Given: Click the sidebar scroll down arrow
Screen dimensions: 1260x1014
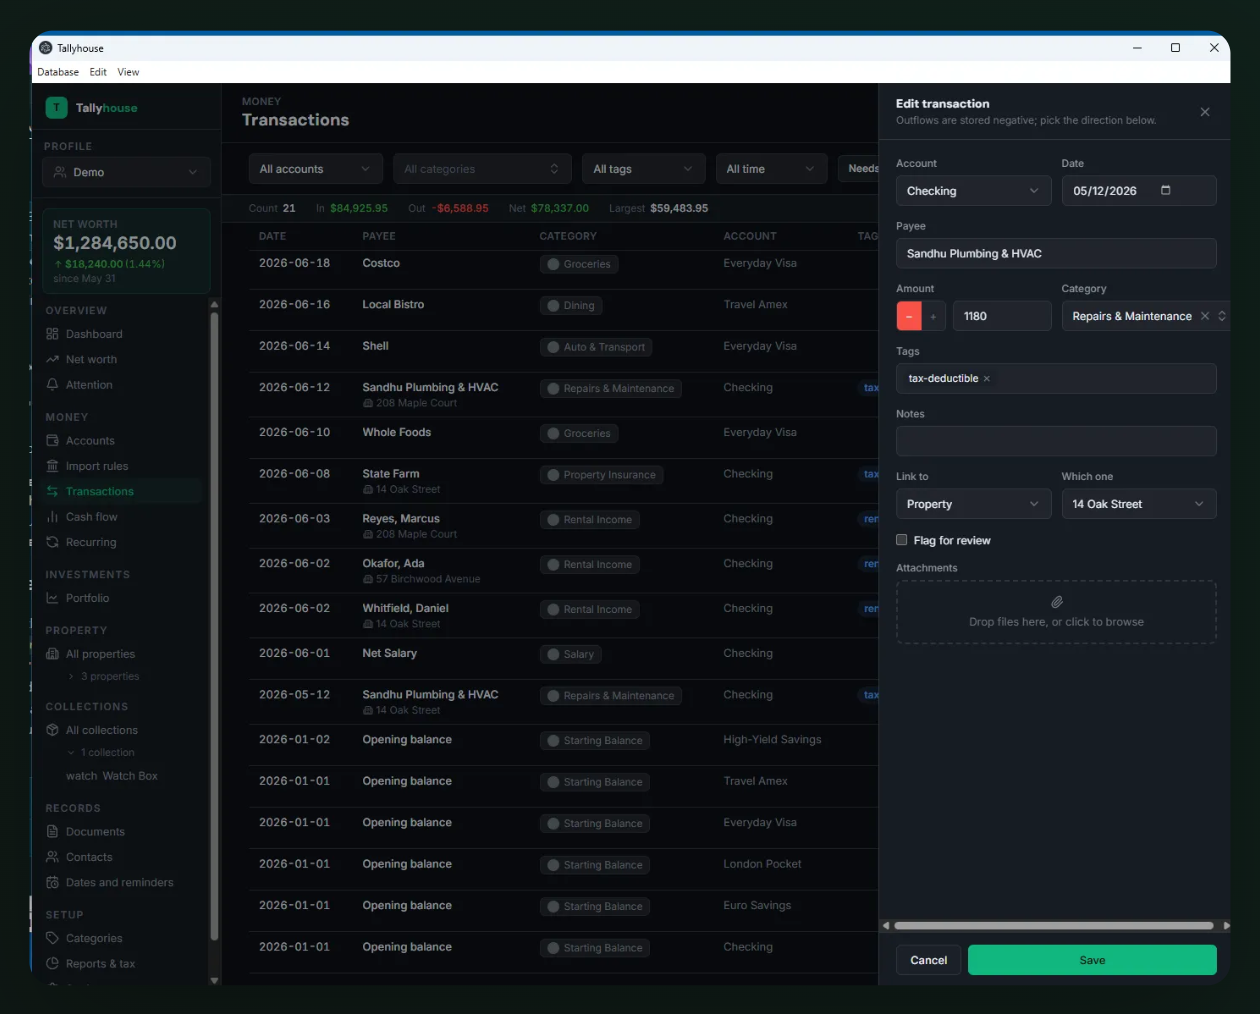Looking at the screenshot, I should (214, 980).
